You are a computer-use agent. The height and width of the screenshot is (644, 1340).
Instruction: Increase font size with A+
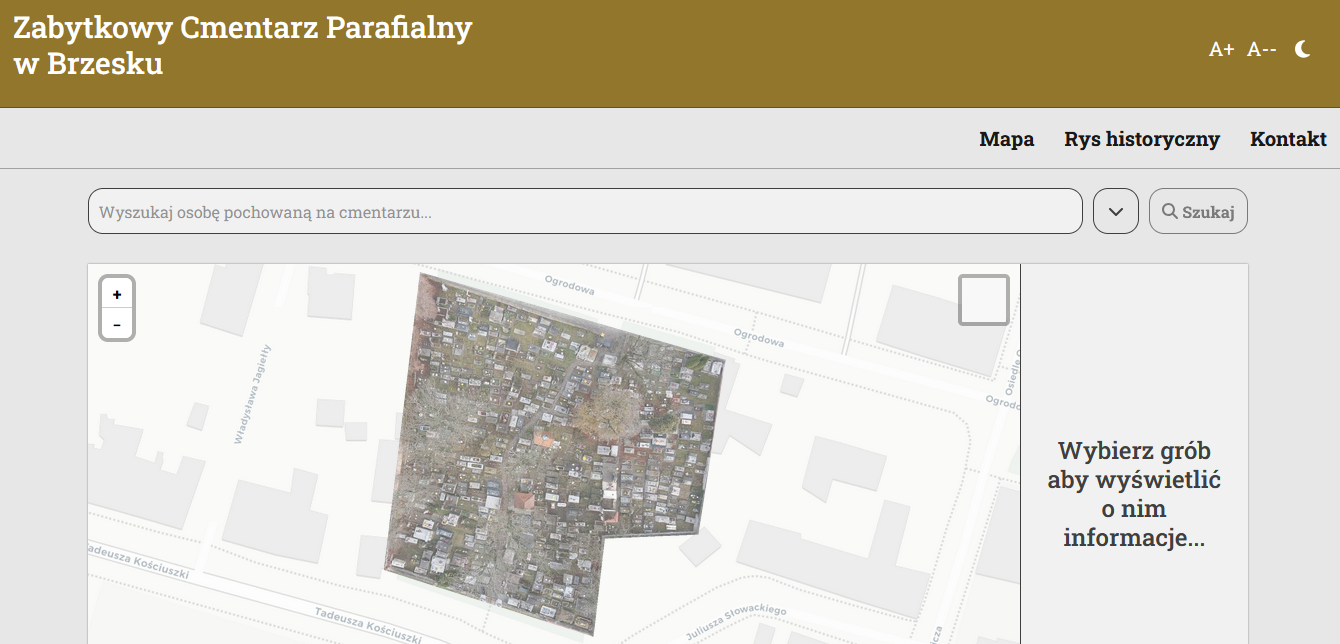point(1221,50)
